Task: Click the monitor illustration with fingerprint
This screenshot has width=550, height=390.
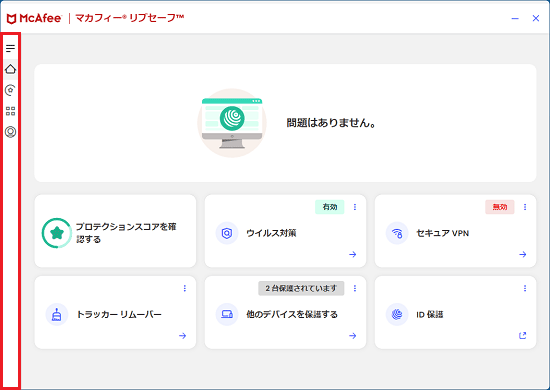Action: point(232,123)
